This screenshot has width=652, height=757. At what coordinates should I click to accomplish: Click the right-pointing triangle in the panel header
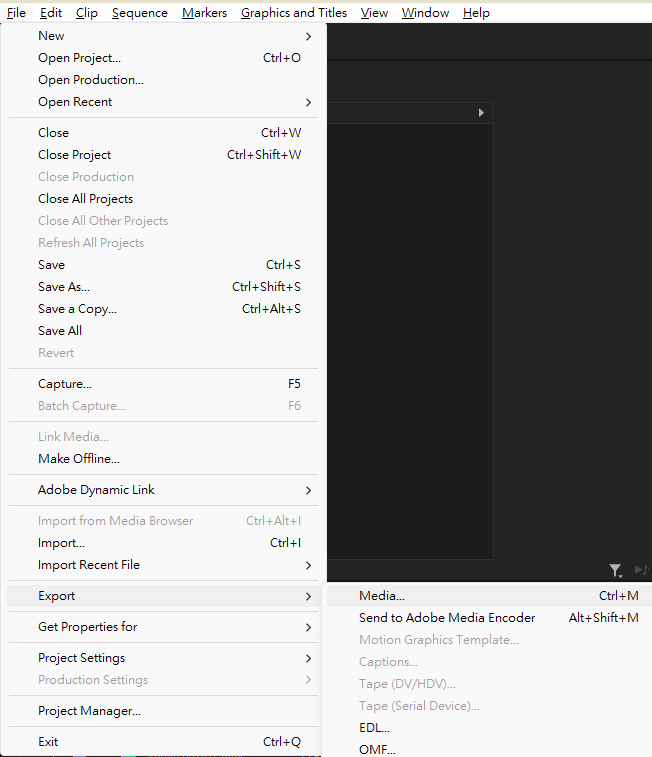pos(481,113)
